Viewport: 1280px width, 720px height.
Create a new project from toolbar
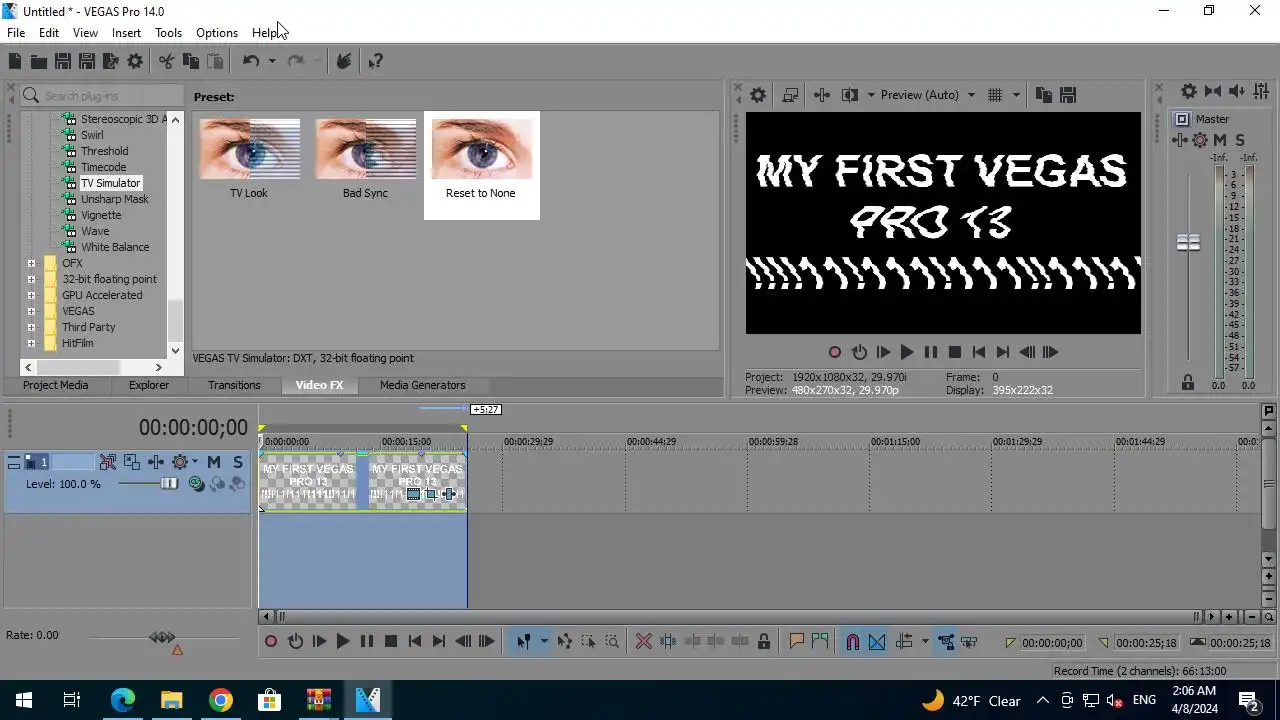coord(15,62)
